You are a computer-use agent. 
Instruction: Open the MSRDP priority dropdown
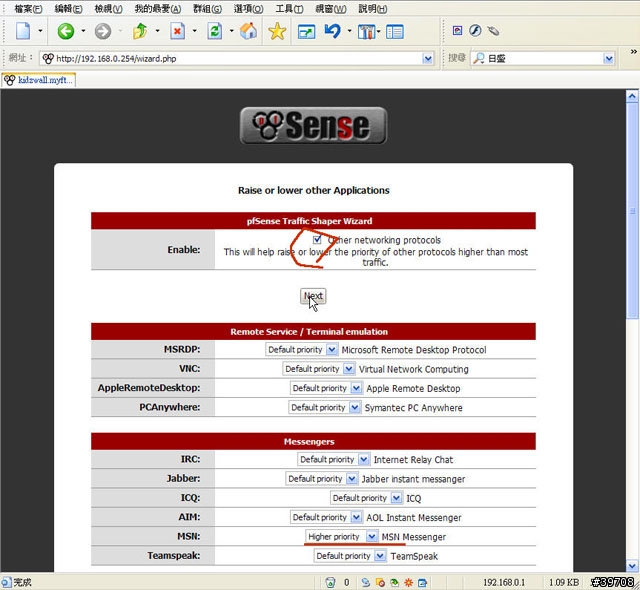click(302, 349)
